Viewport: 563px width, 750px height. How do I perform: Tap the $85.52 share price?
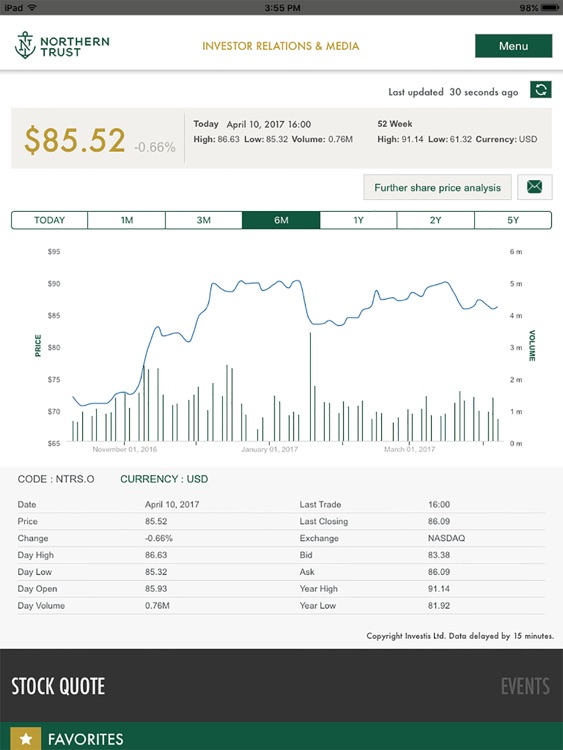(x=75, y=140)
